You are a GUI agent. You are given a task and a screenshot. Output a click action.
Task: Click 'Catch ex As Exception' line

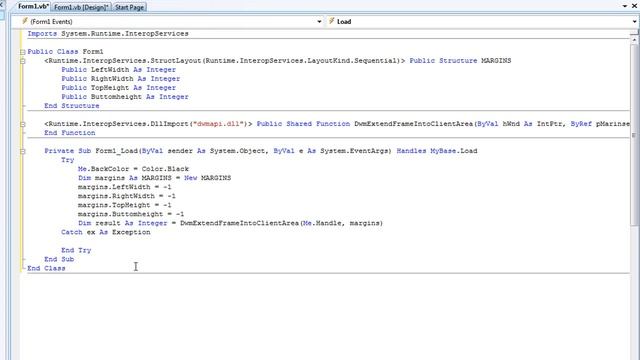(106, 232)
